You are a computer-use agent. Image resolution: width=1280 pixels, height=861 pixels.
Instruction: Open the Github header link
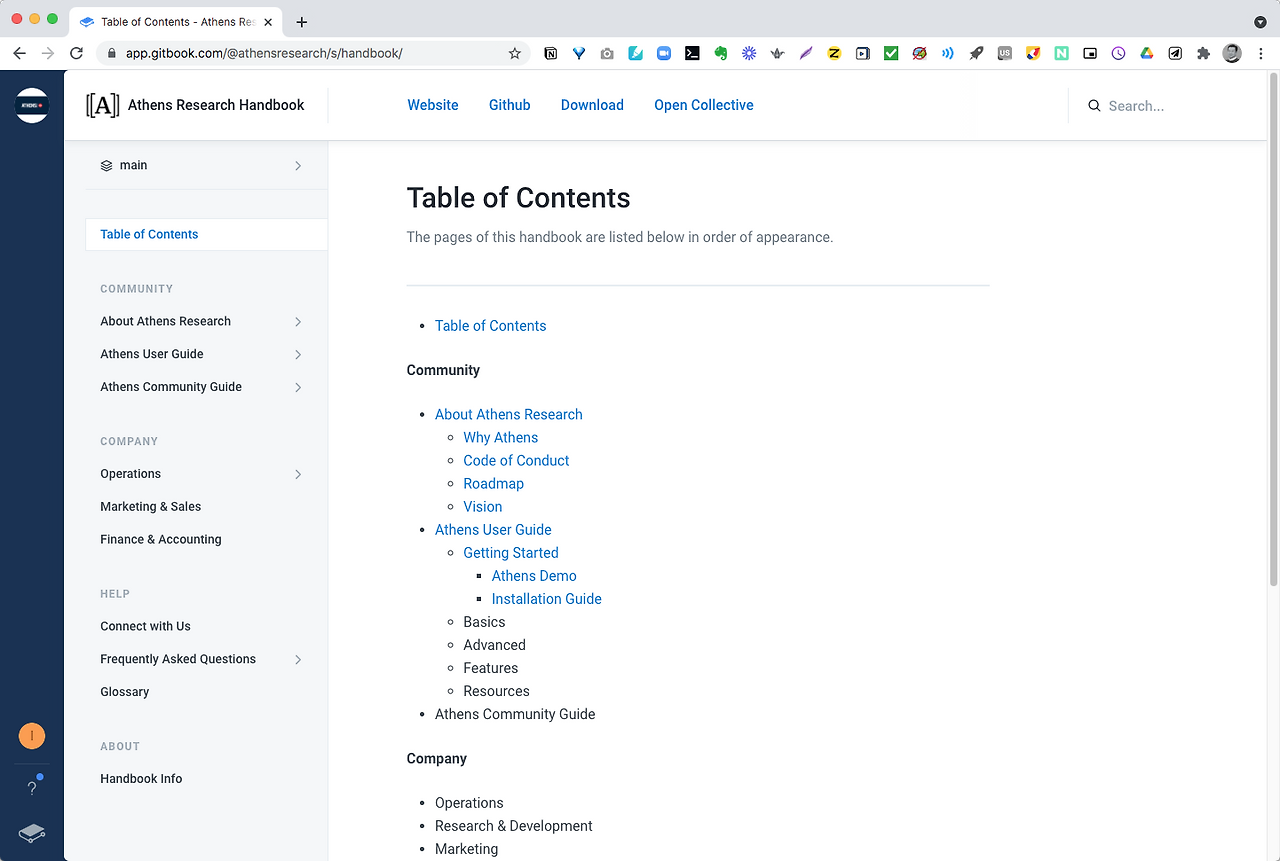tap(510, 105)
